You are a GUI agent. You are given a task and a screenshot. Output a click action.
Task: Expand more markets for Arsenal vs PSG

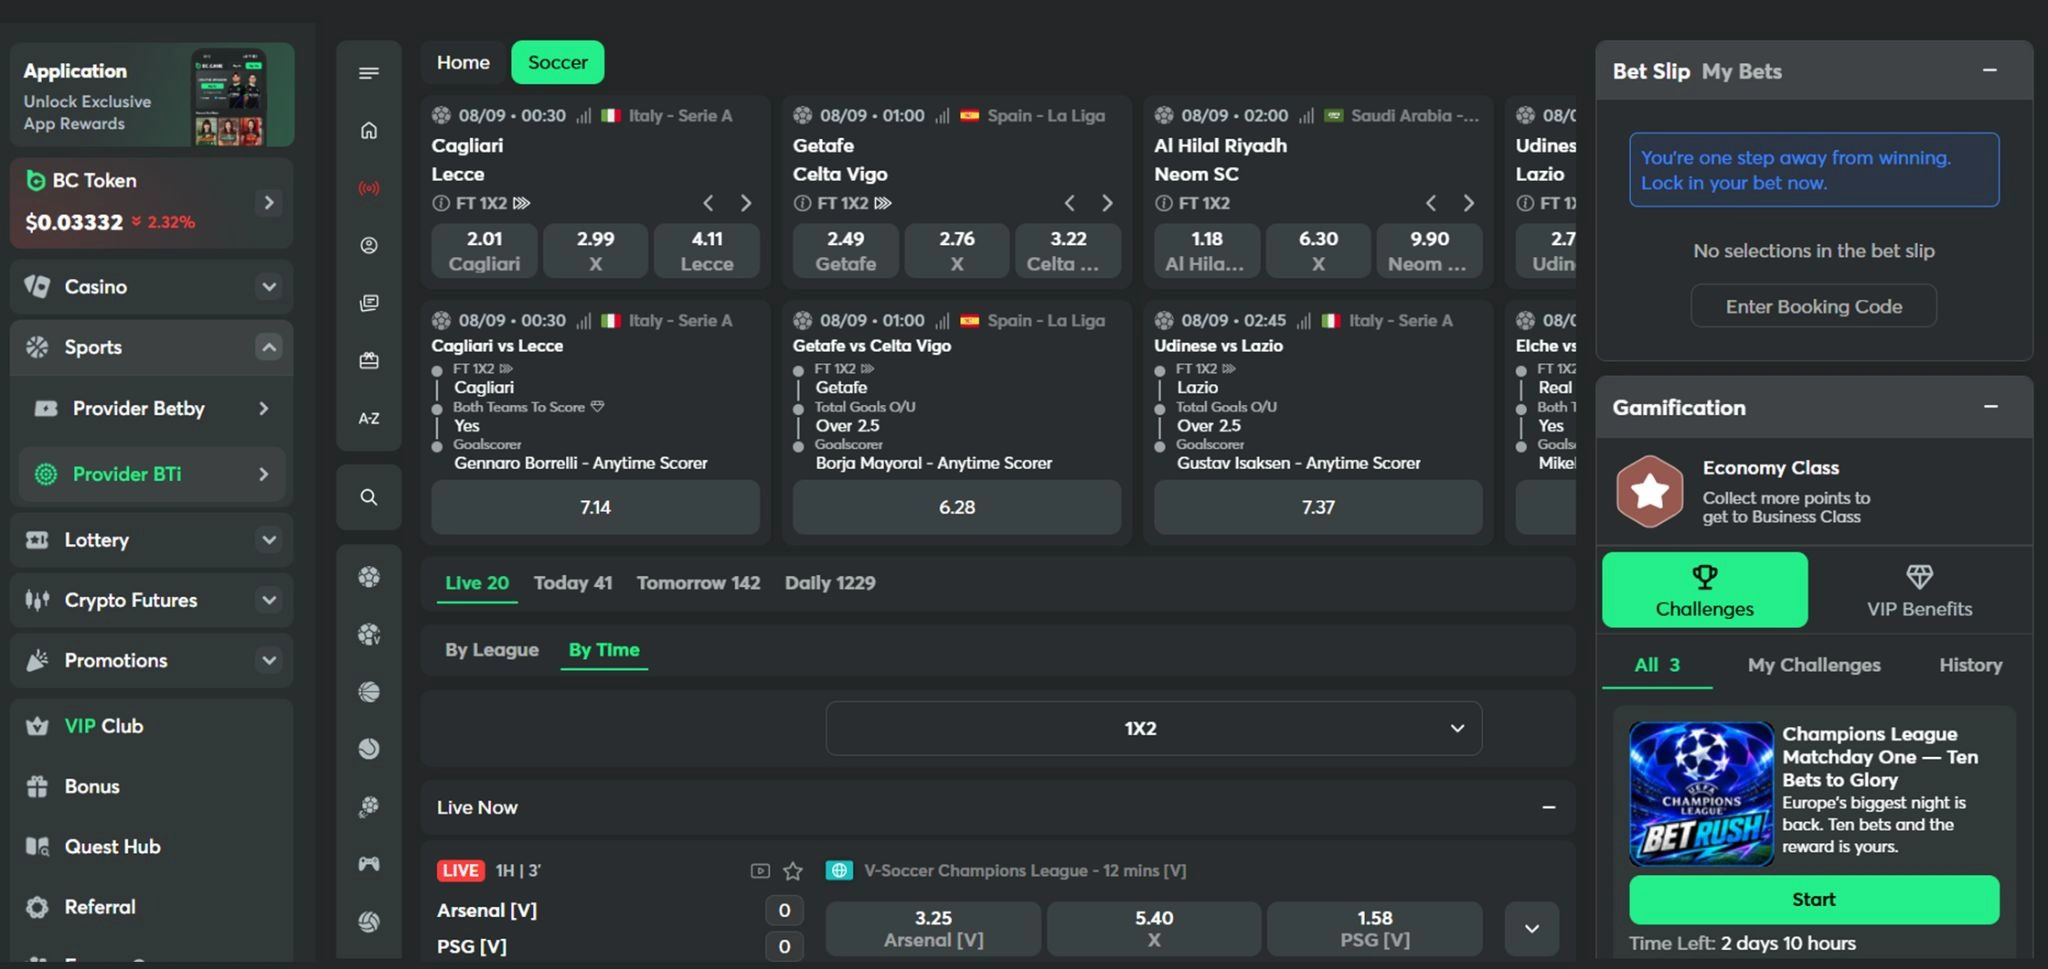pyautogui.click(x=1531, y=929)
